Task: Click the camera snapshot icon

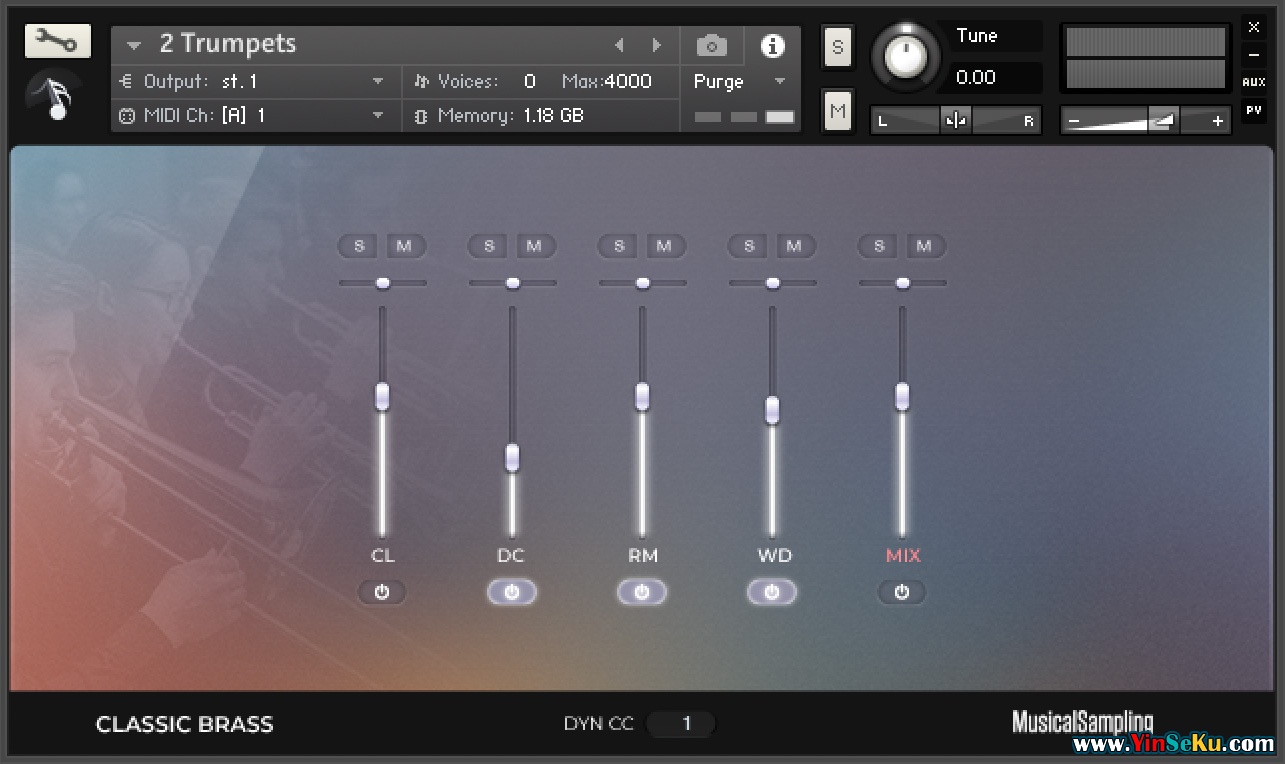Action: coord(711,46)
